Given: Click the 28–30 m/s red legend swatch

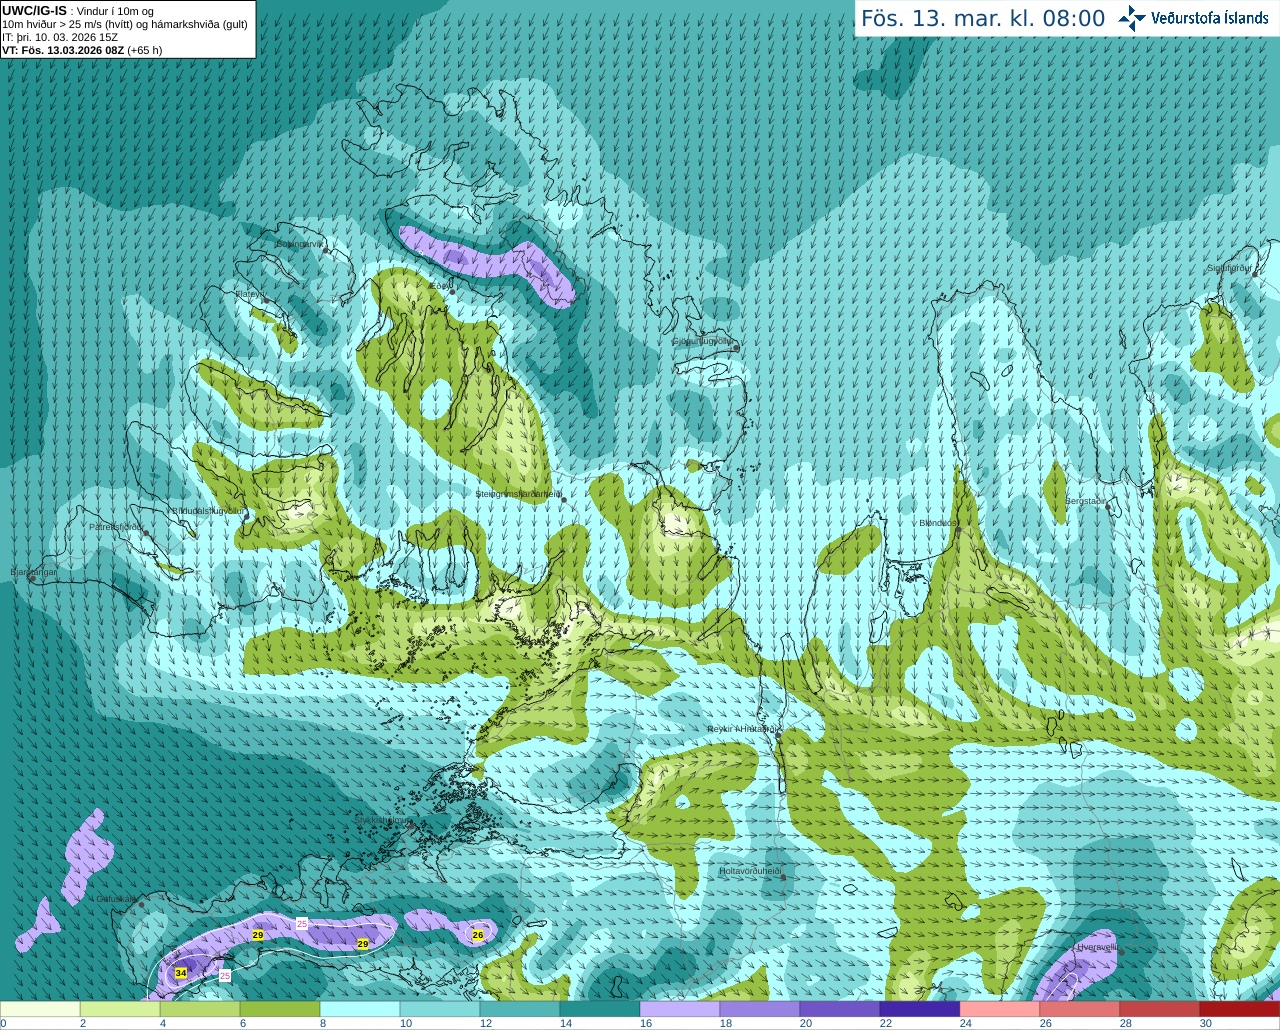Looking at the screenshot, I should coord(1160,1009).
